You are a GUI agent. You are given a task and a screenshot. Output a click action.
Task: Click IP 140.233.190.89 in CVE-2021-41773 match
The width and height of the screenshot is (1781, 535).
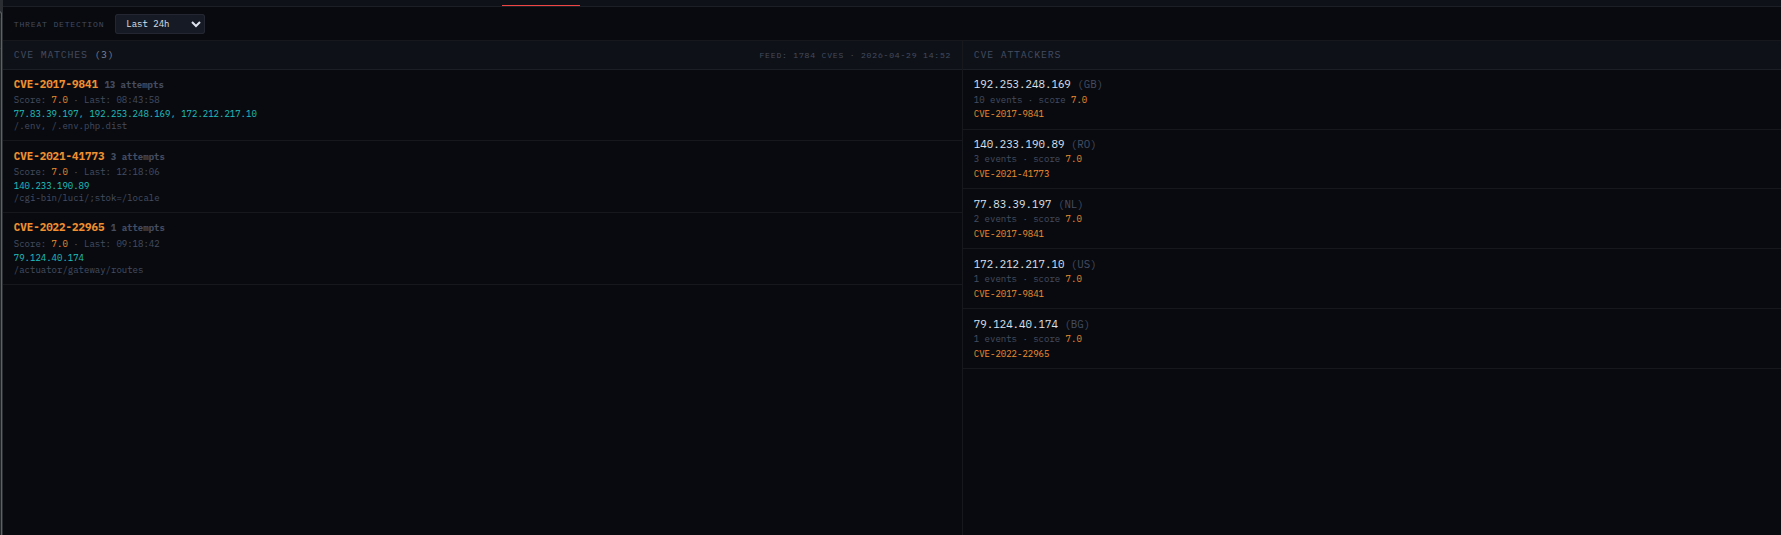[52, 186]
